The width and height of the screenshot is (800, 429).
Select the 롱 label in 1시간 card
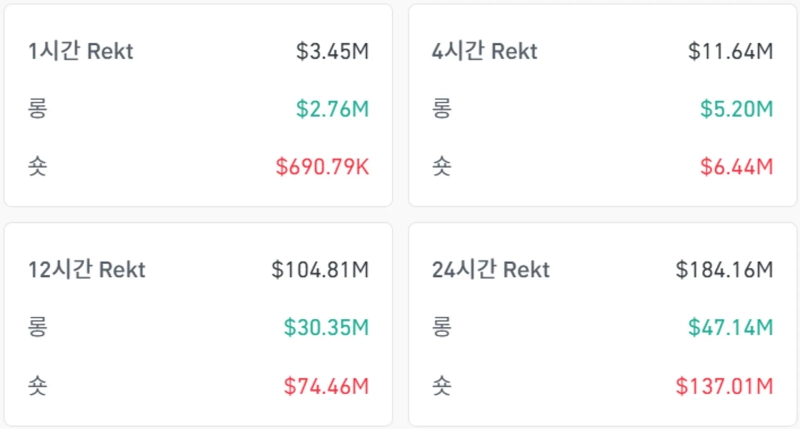(x=38, y=109)
